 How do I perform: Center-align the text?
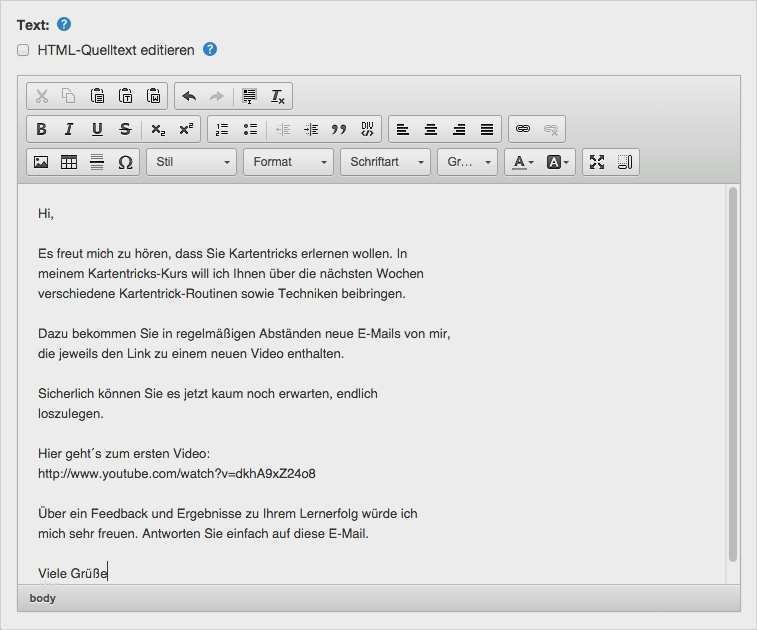pyautogui.click(x=431, y=129)
